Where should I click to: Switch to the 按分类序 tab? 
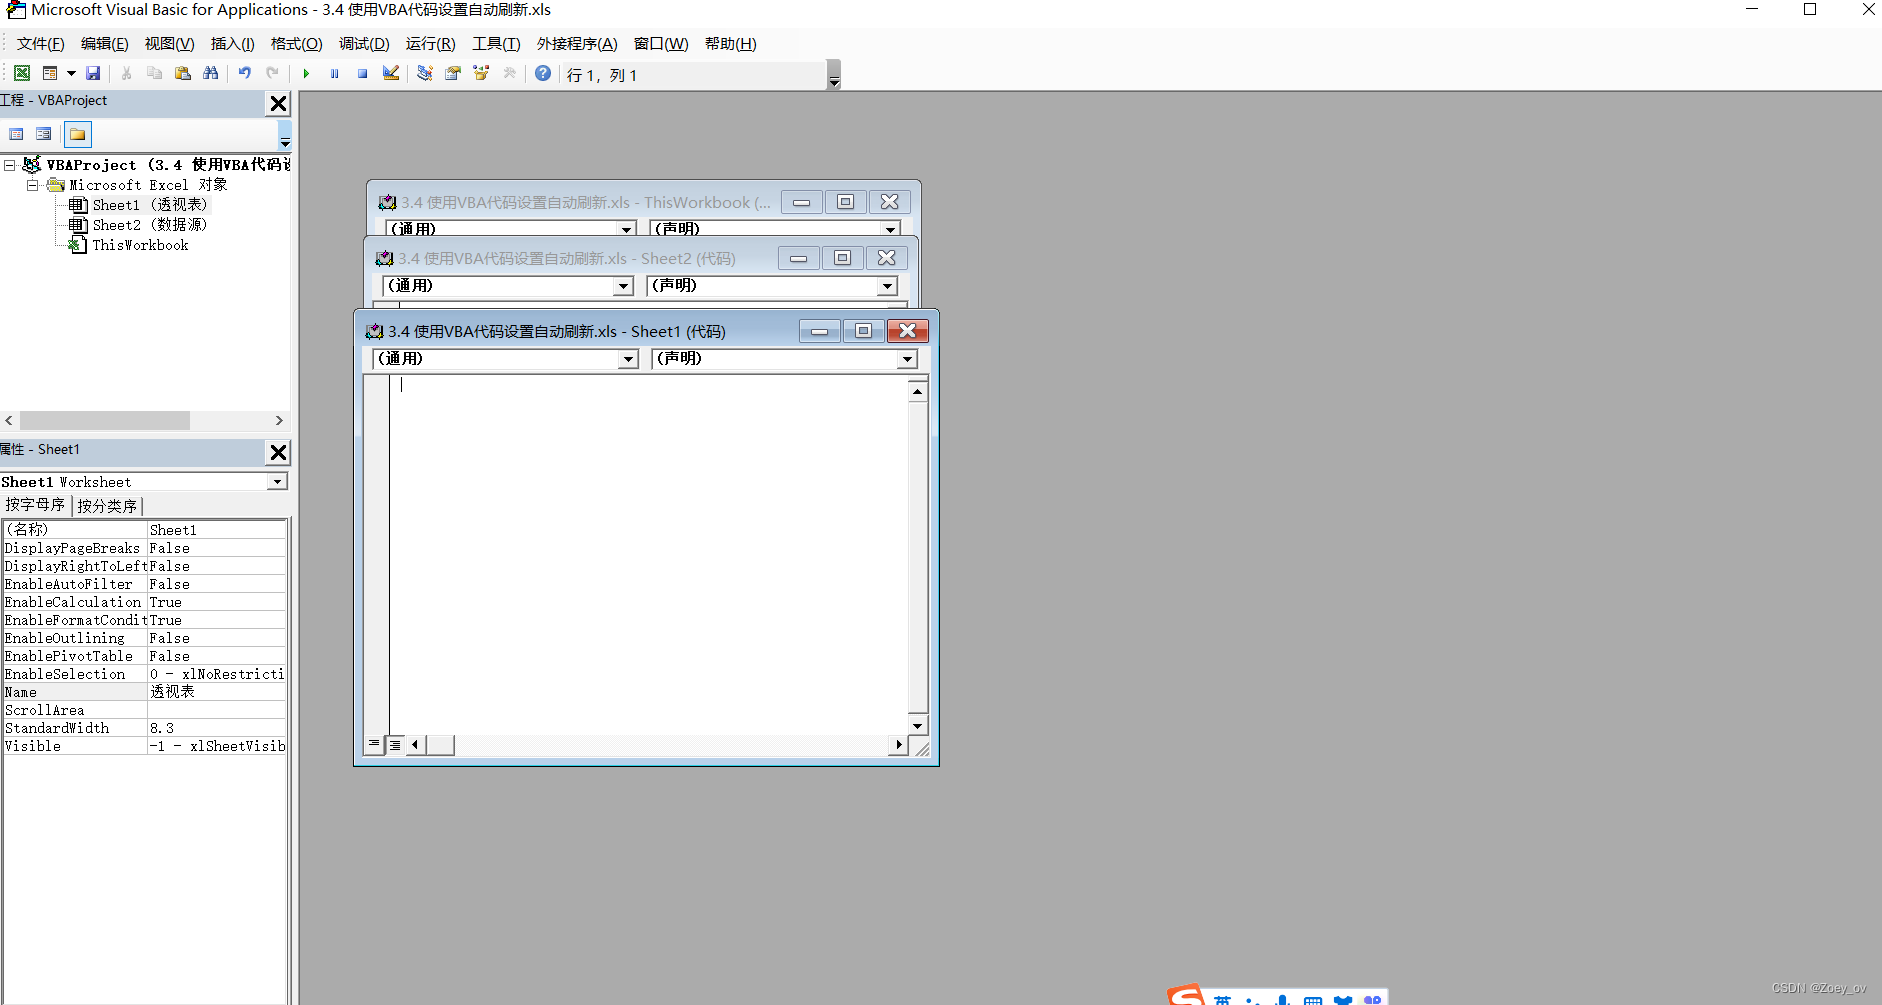coord(107,506)
